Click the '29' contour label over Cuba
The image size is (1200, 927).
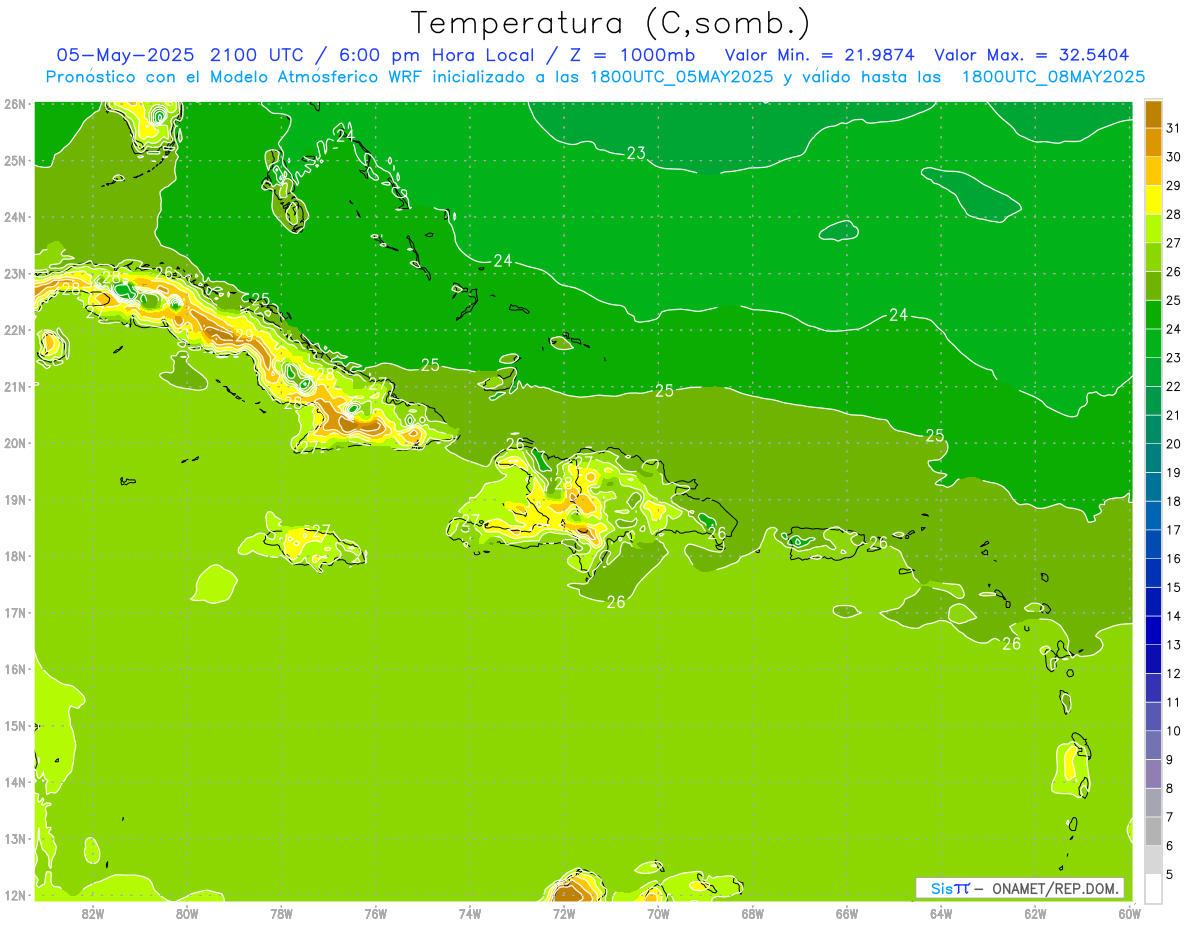point(245,337)
